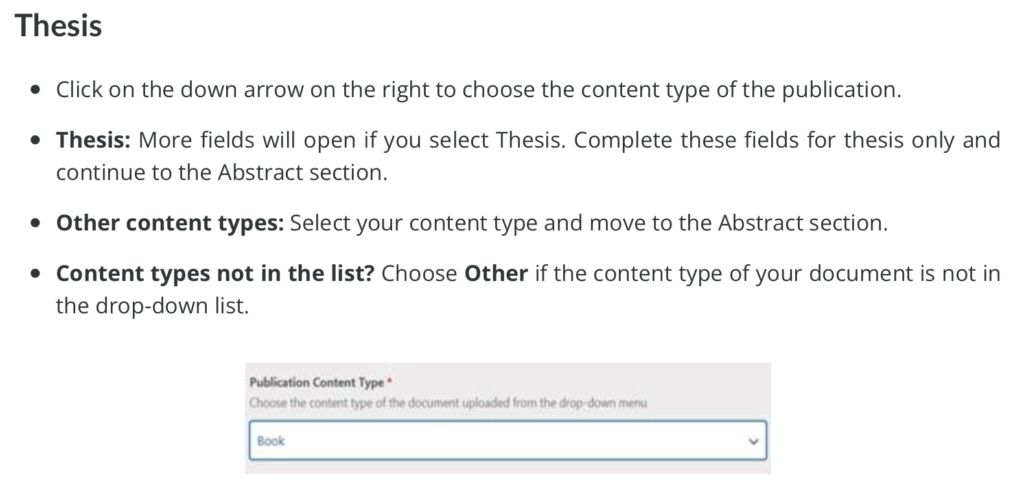This screenshot has width=1024, height=483.
Task: Click bold "Content types not in the list?"
Action: [215, 273]
